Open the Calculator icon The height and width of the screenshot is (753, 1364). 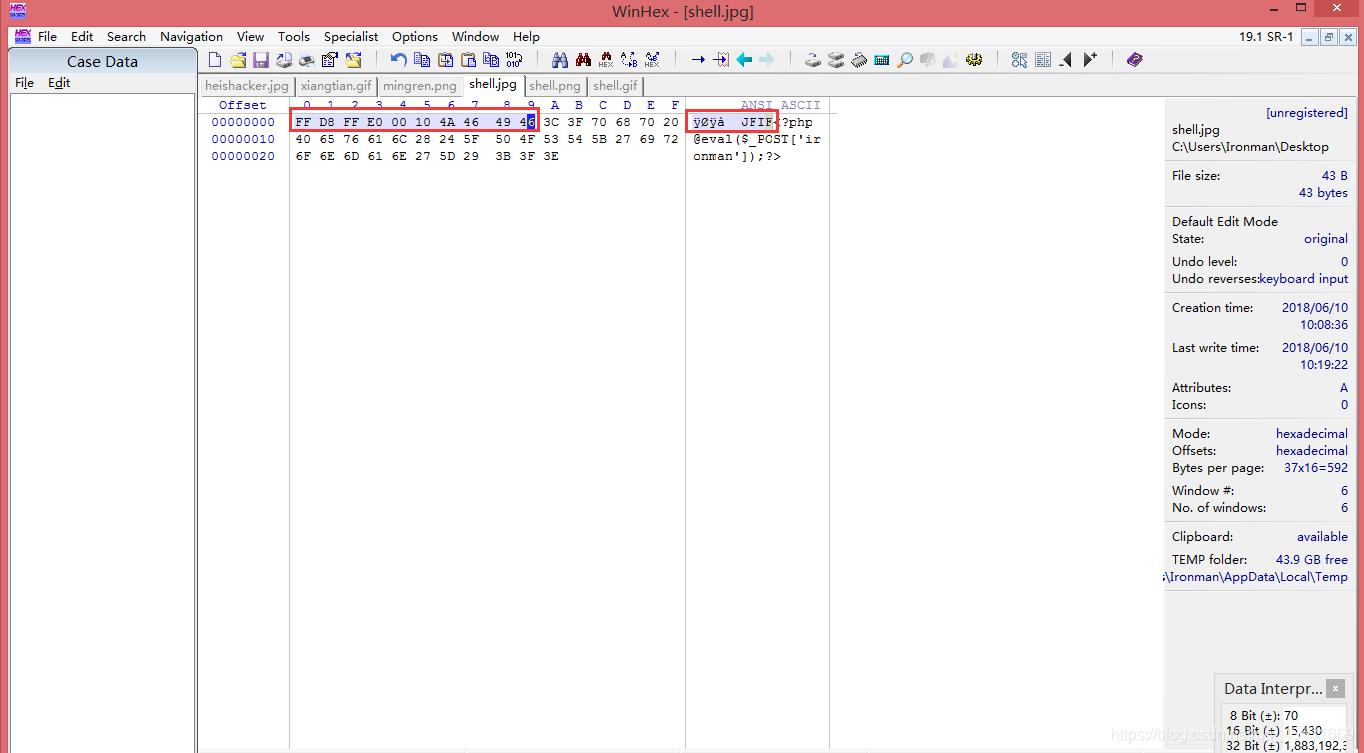(x=881, y=60)
